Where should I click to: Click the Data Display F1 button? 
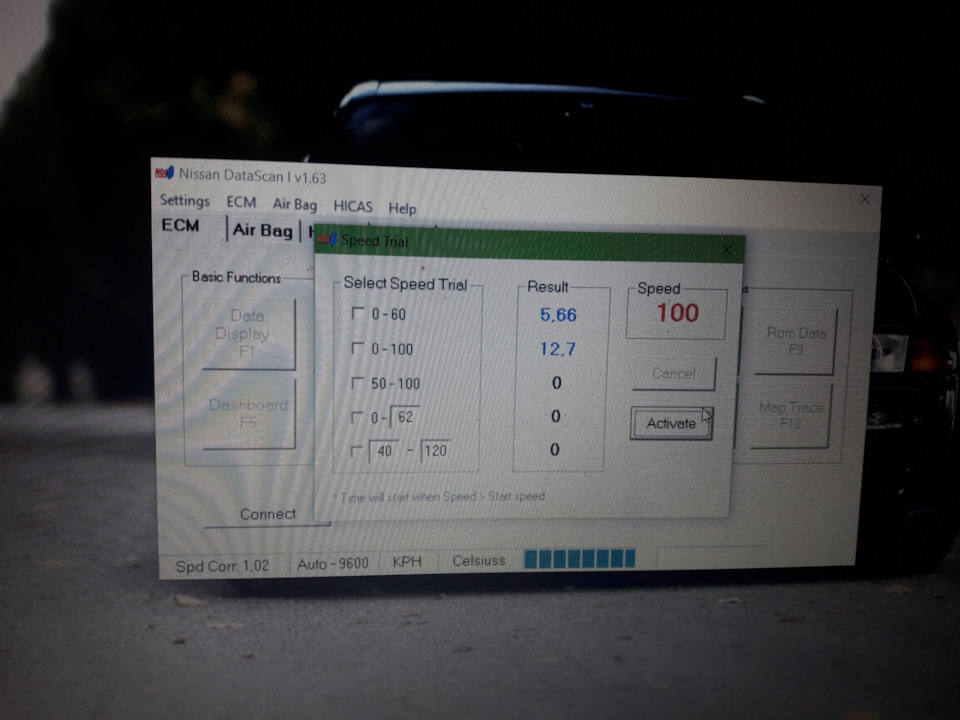click(x=247, y=334)
